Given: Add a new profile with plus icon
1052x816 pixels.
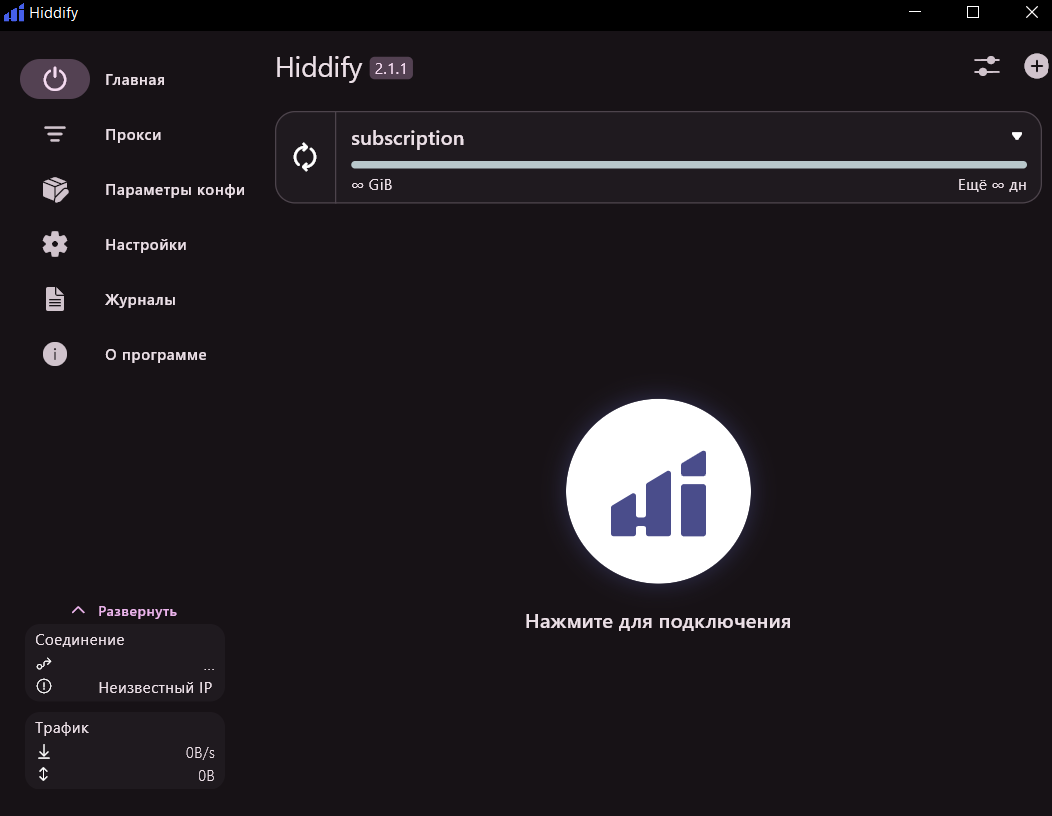Looking at the screenshot, I should click(x=1037, y=66).
